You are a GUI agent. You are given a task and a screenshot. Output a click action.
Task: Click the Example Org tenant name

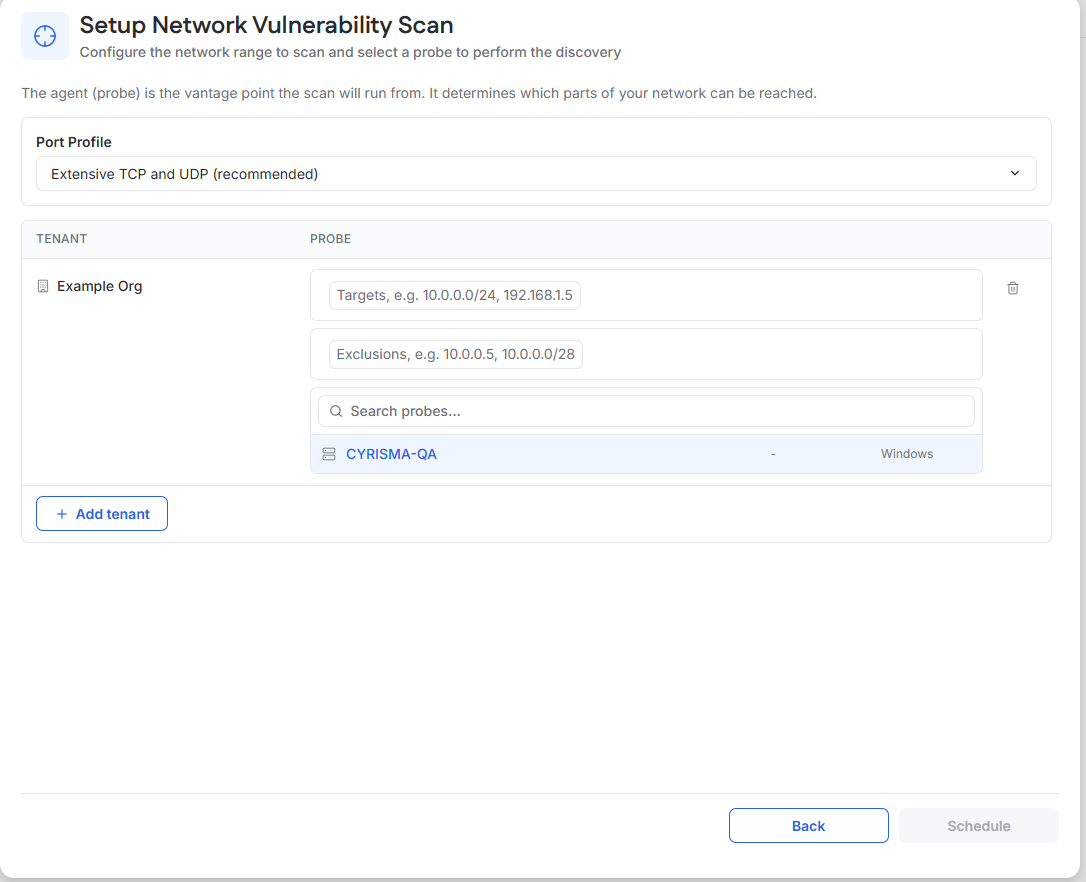tap(100, 286)
